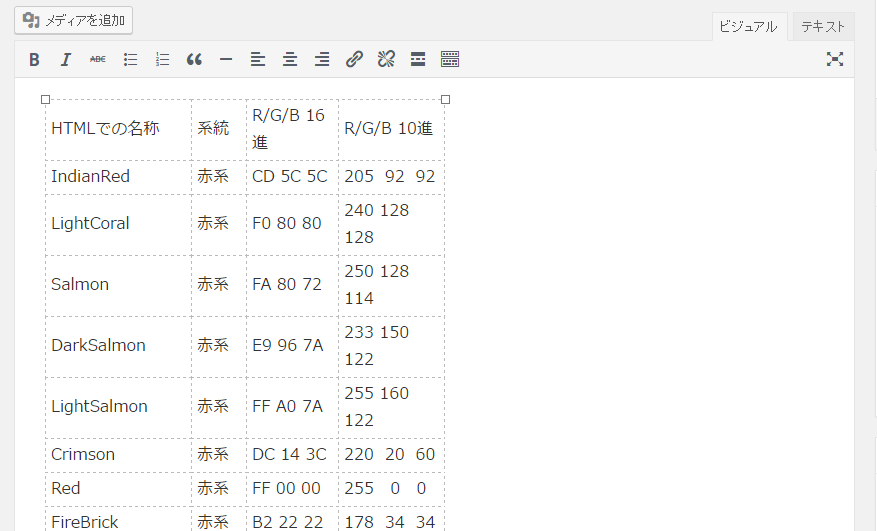Apply strikethrough formatting

(x=98, y=60)
